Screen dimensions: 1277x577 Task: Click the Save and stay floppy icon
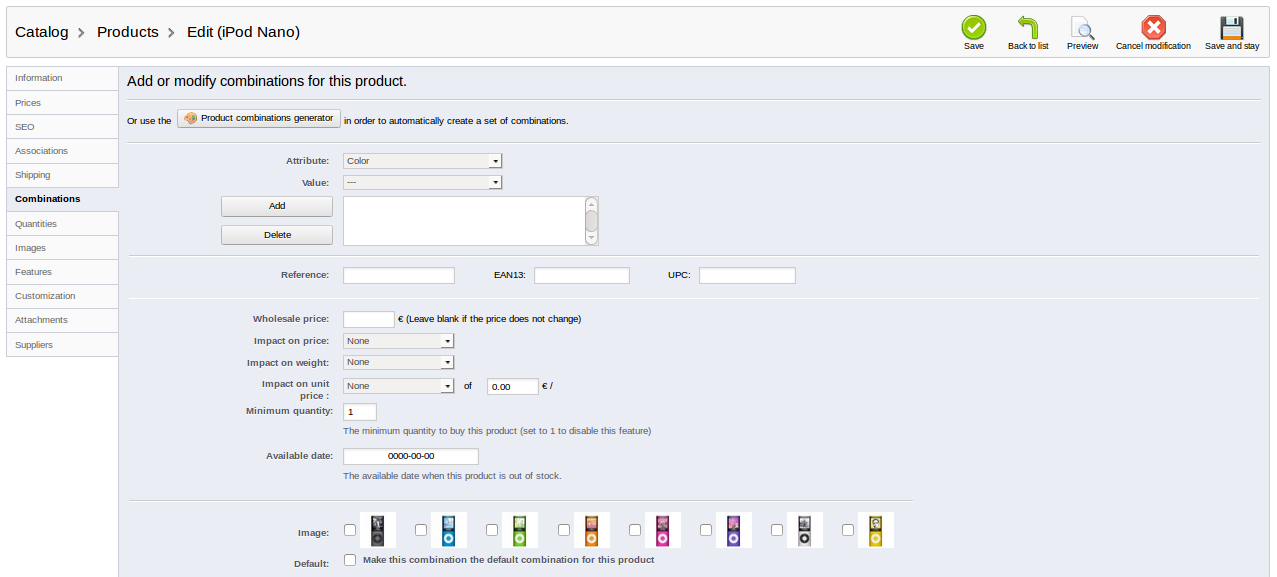click(1231, 27)
